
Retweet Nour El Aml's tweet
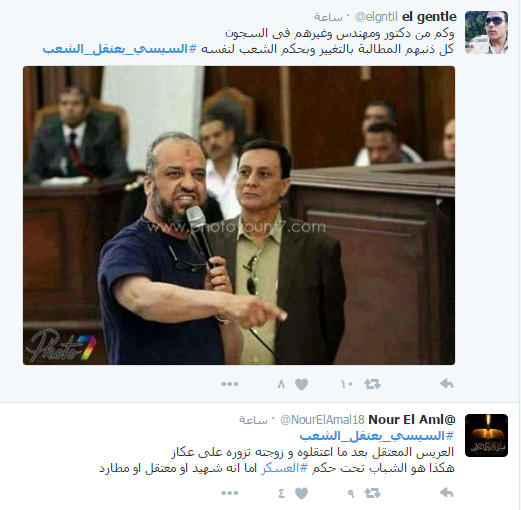coord(372,493)
